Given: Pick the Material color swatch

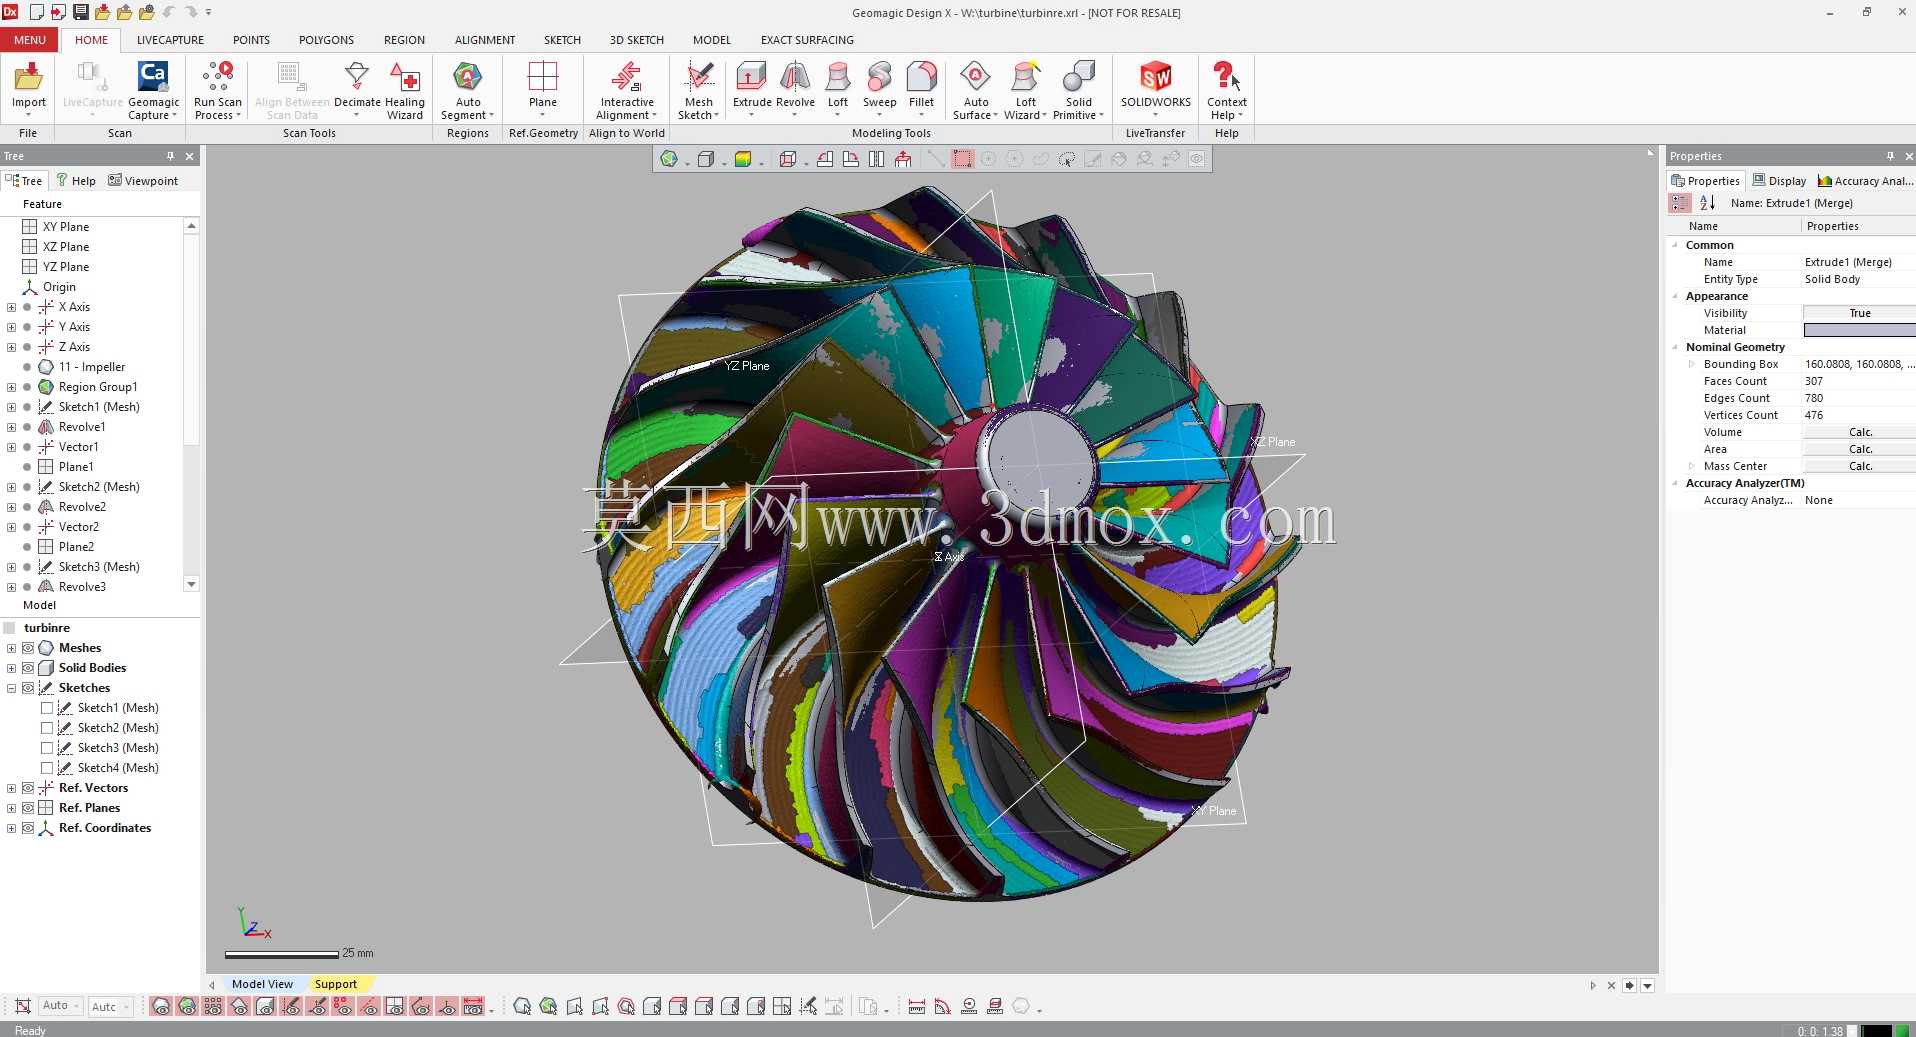Looking at the screenshot, I should pos(1859,330).
